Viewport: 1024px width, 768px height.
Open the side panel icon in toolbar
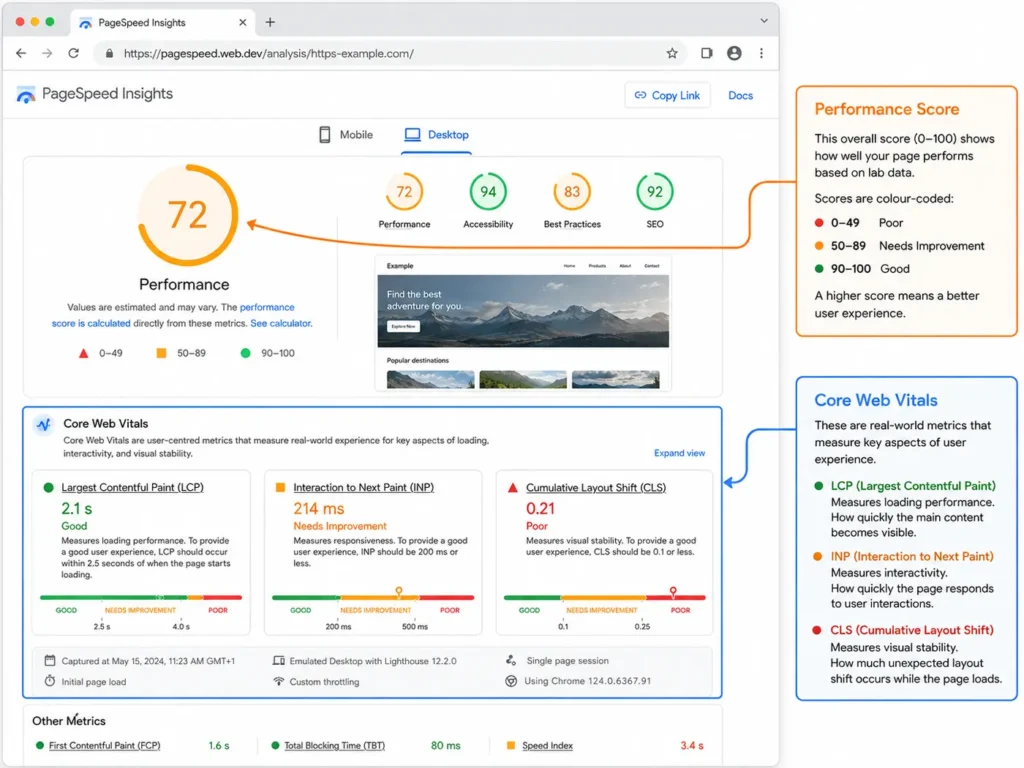coord(707,54)
